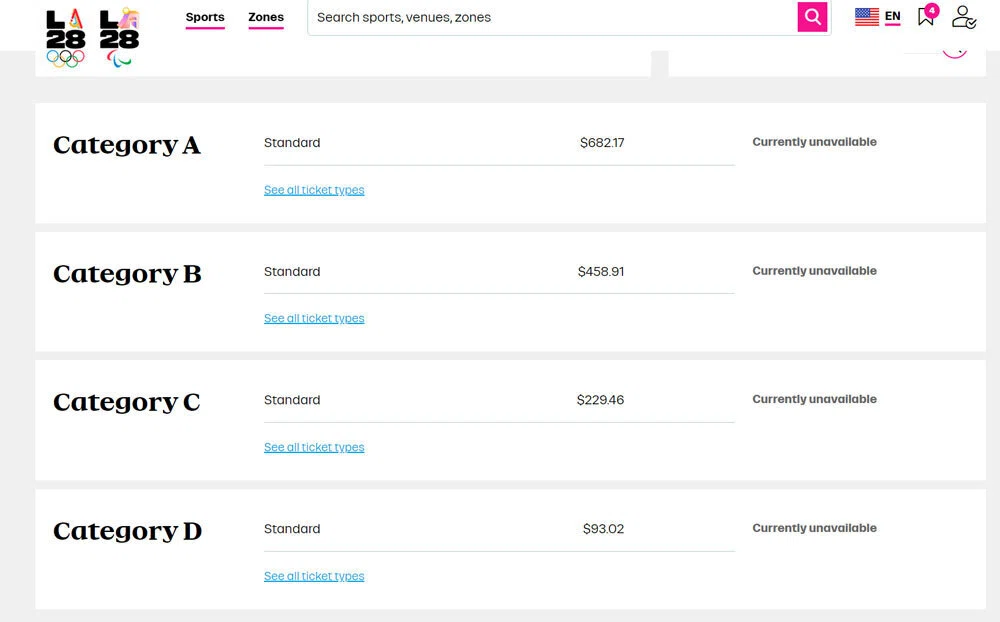Screen dimensions: 1000x622
Task: See all ticket types for Category C
Action: pos(314,447)
